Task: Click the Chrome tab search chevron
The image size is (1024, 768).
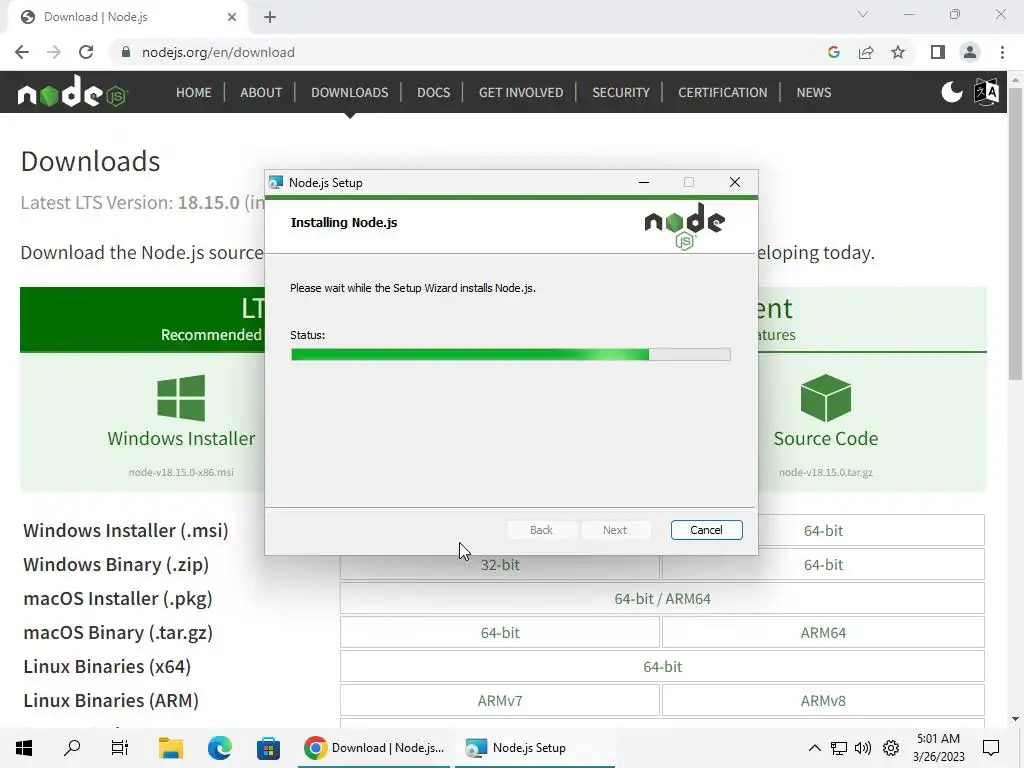Action: (863, 14)
